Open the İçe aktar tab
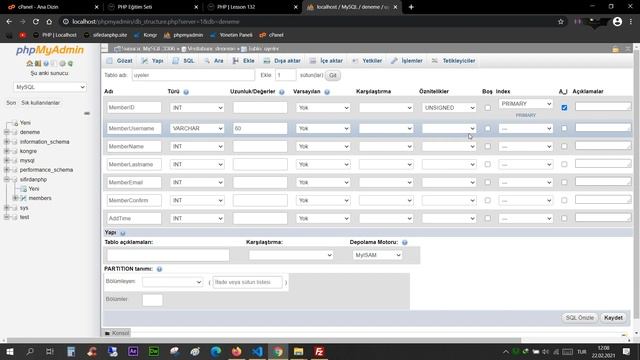 [x=326, y=61]
